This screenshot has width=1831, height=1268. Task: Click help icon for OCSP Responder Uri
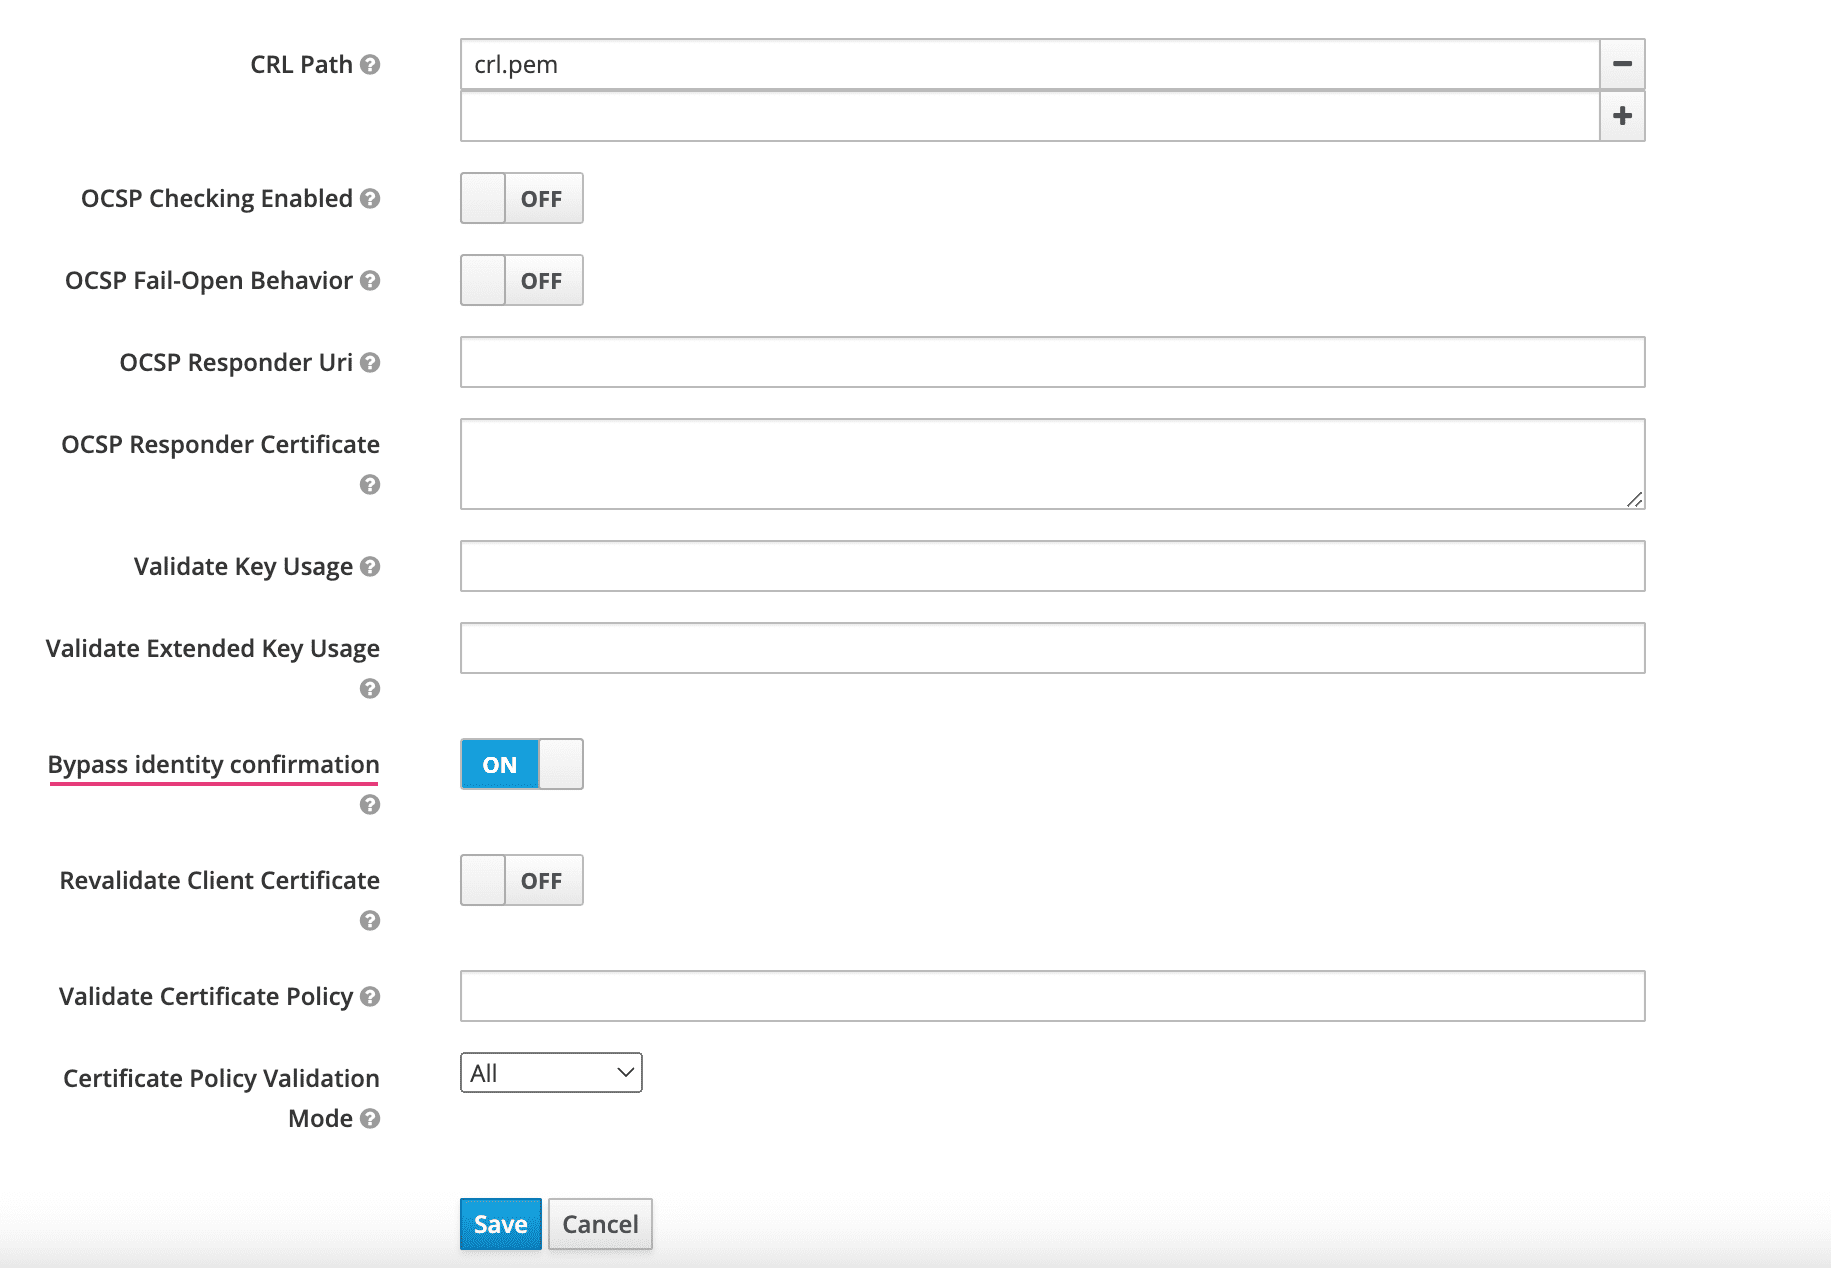tap(370, 363)
